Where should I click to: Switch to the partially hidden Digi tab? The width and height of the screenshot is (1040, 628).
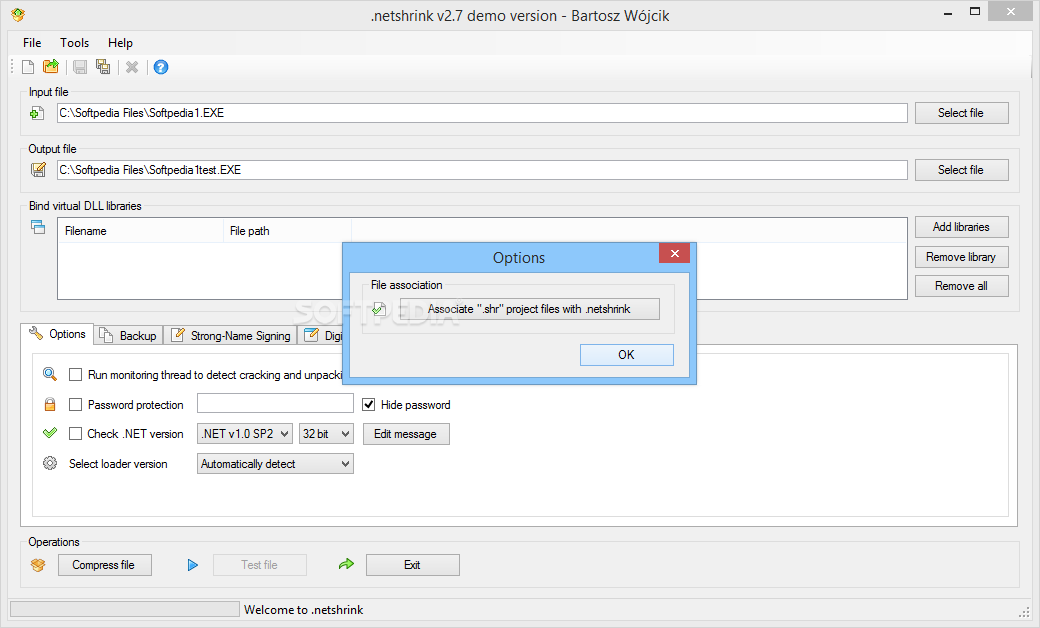320,336
